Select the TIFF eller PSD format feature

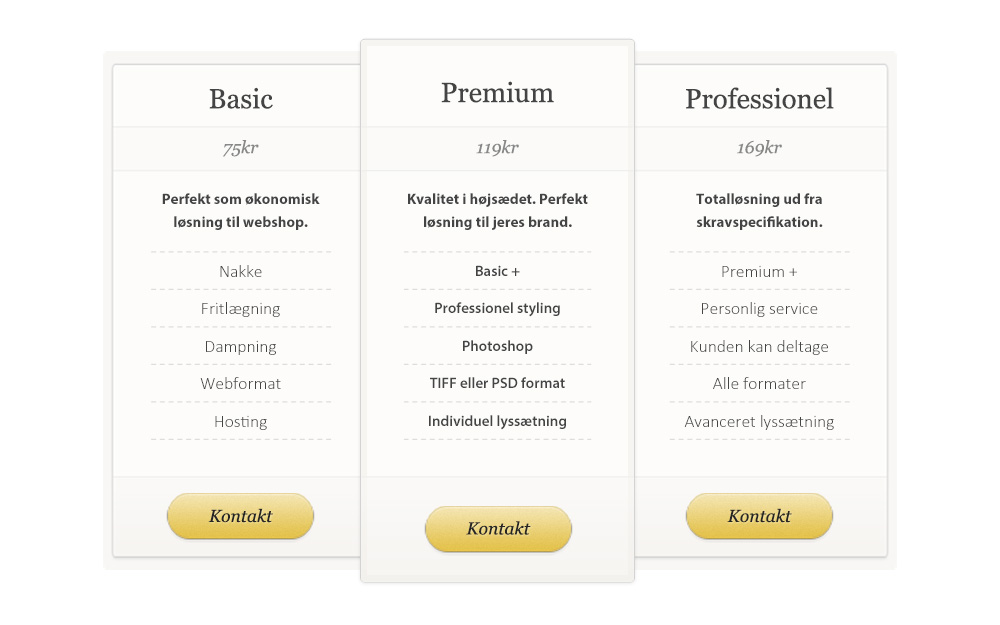tap(497, 383)
